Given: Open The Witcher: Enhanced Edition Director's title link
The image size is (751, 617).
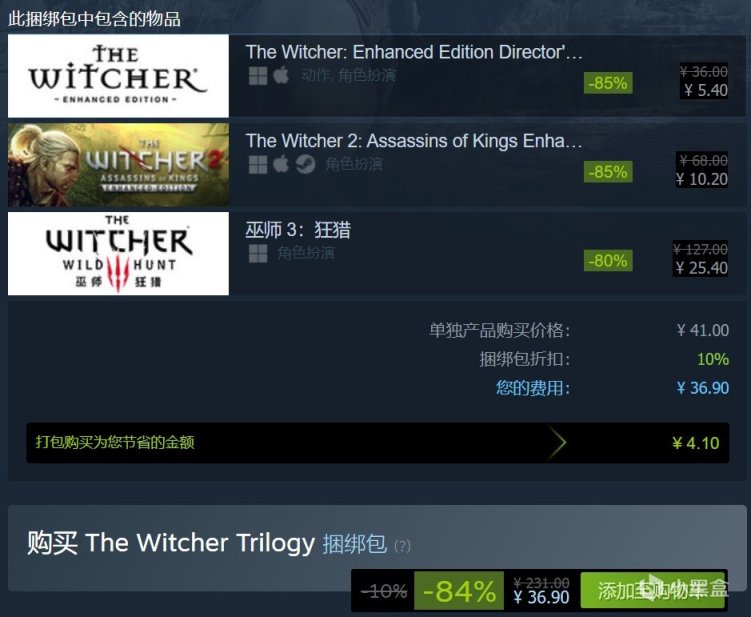Looking at the screenshot, I should (x=414, y=52).
